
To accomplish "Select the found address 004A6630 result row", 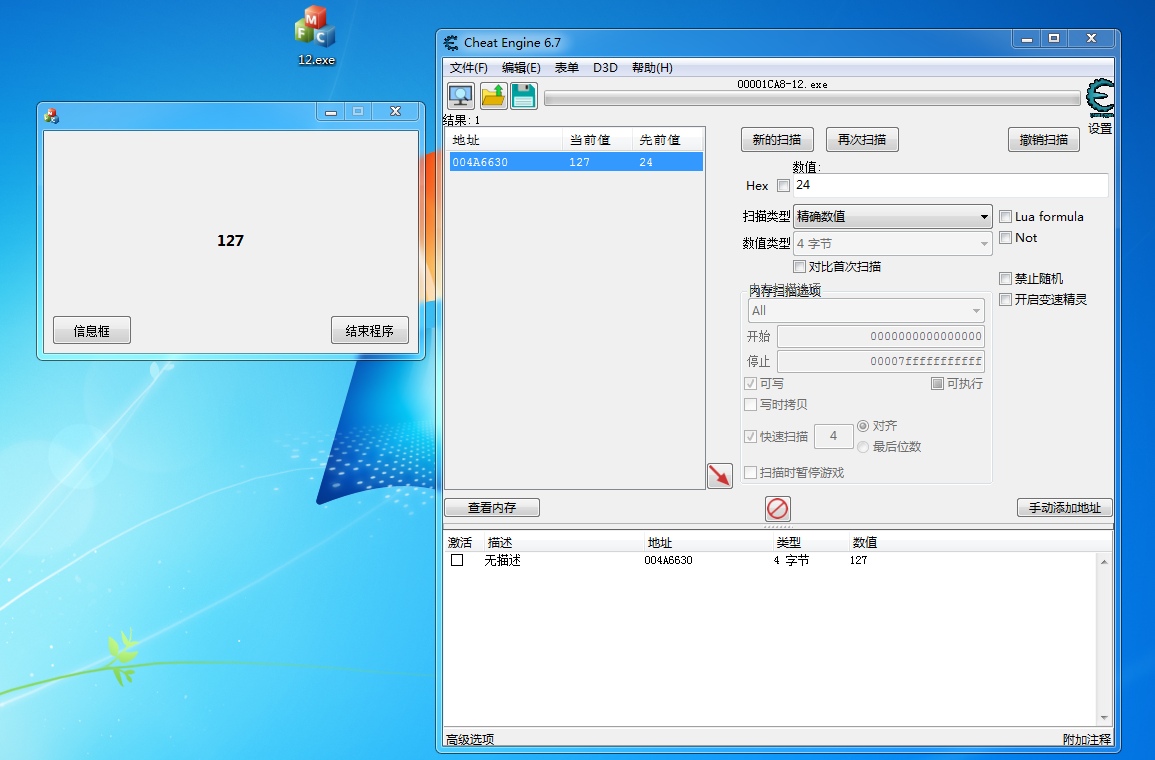I will pyautogui.click(x=576, y=162).
